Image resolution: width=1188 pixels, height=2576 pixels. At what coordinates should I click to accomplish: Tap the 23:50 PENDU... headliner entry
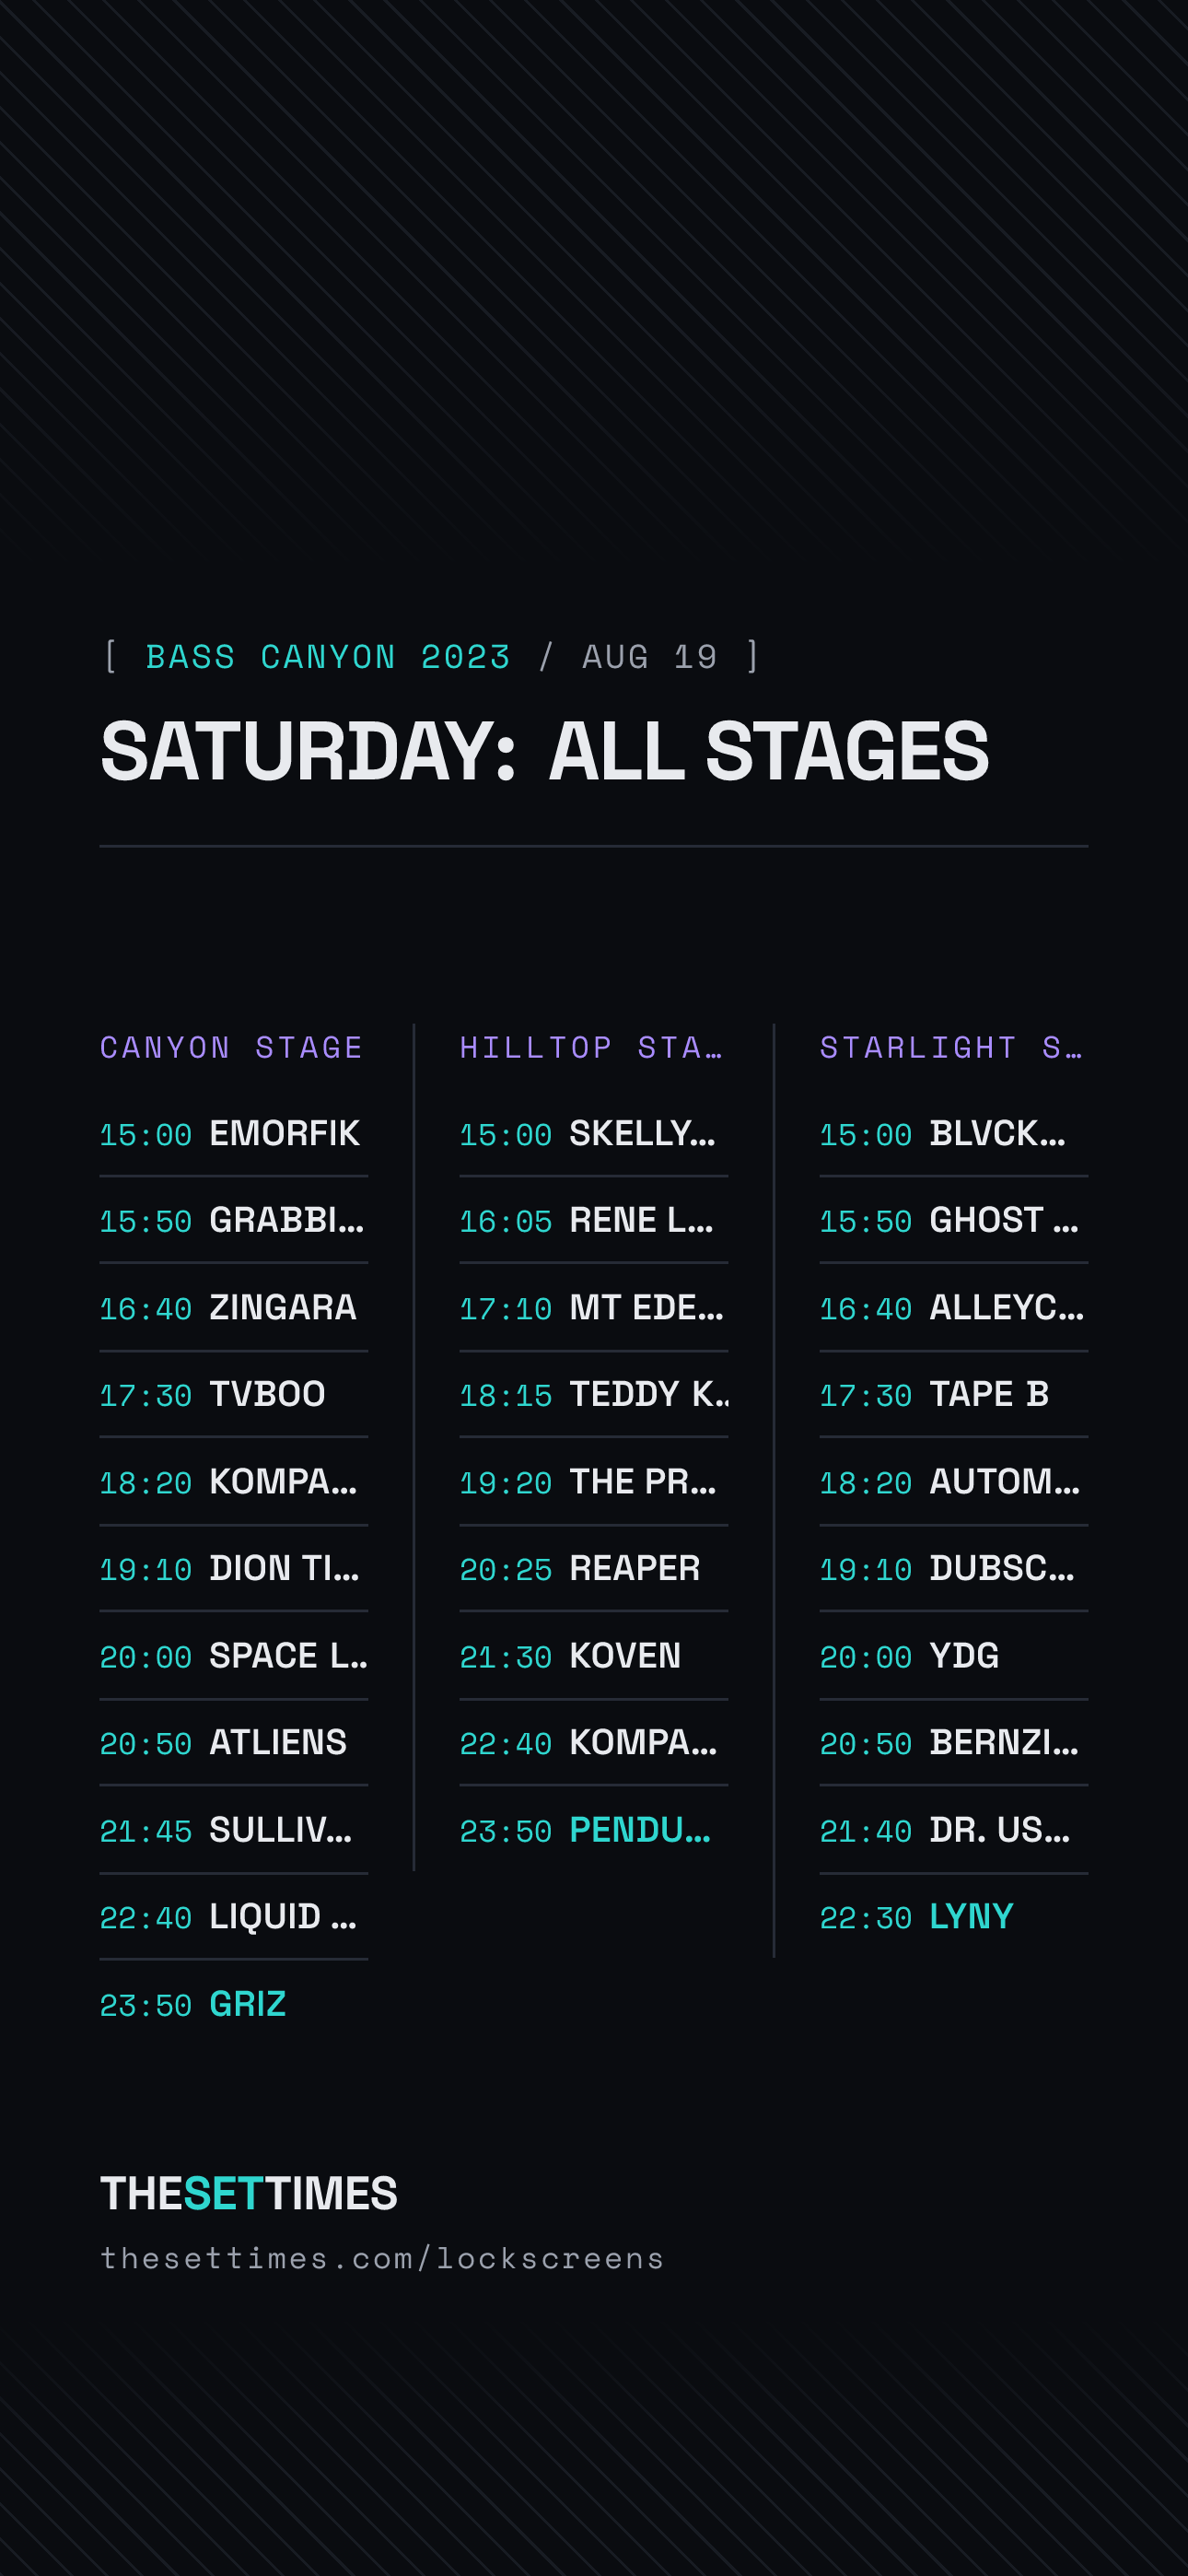pyautogui.click(x=594, y=1830)
